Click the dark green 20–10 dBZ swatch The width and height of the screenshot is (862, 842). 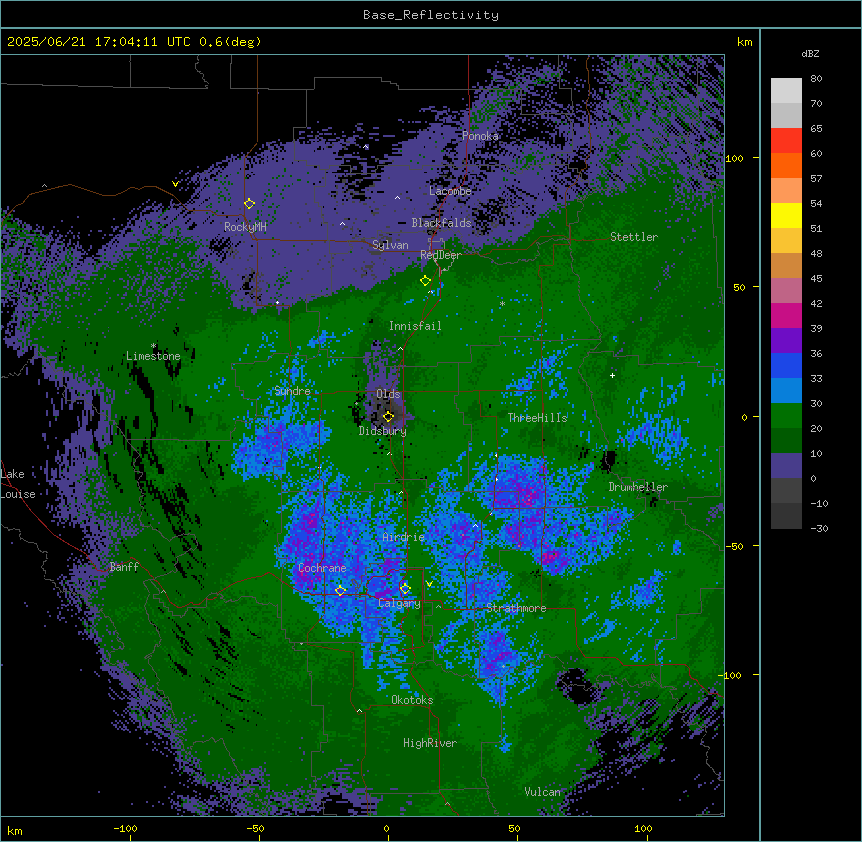click(786, 441)
